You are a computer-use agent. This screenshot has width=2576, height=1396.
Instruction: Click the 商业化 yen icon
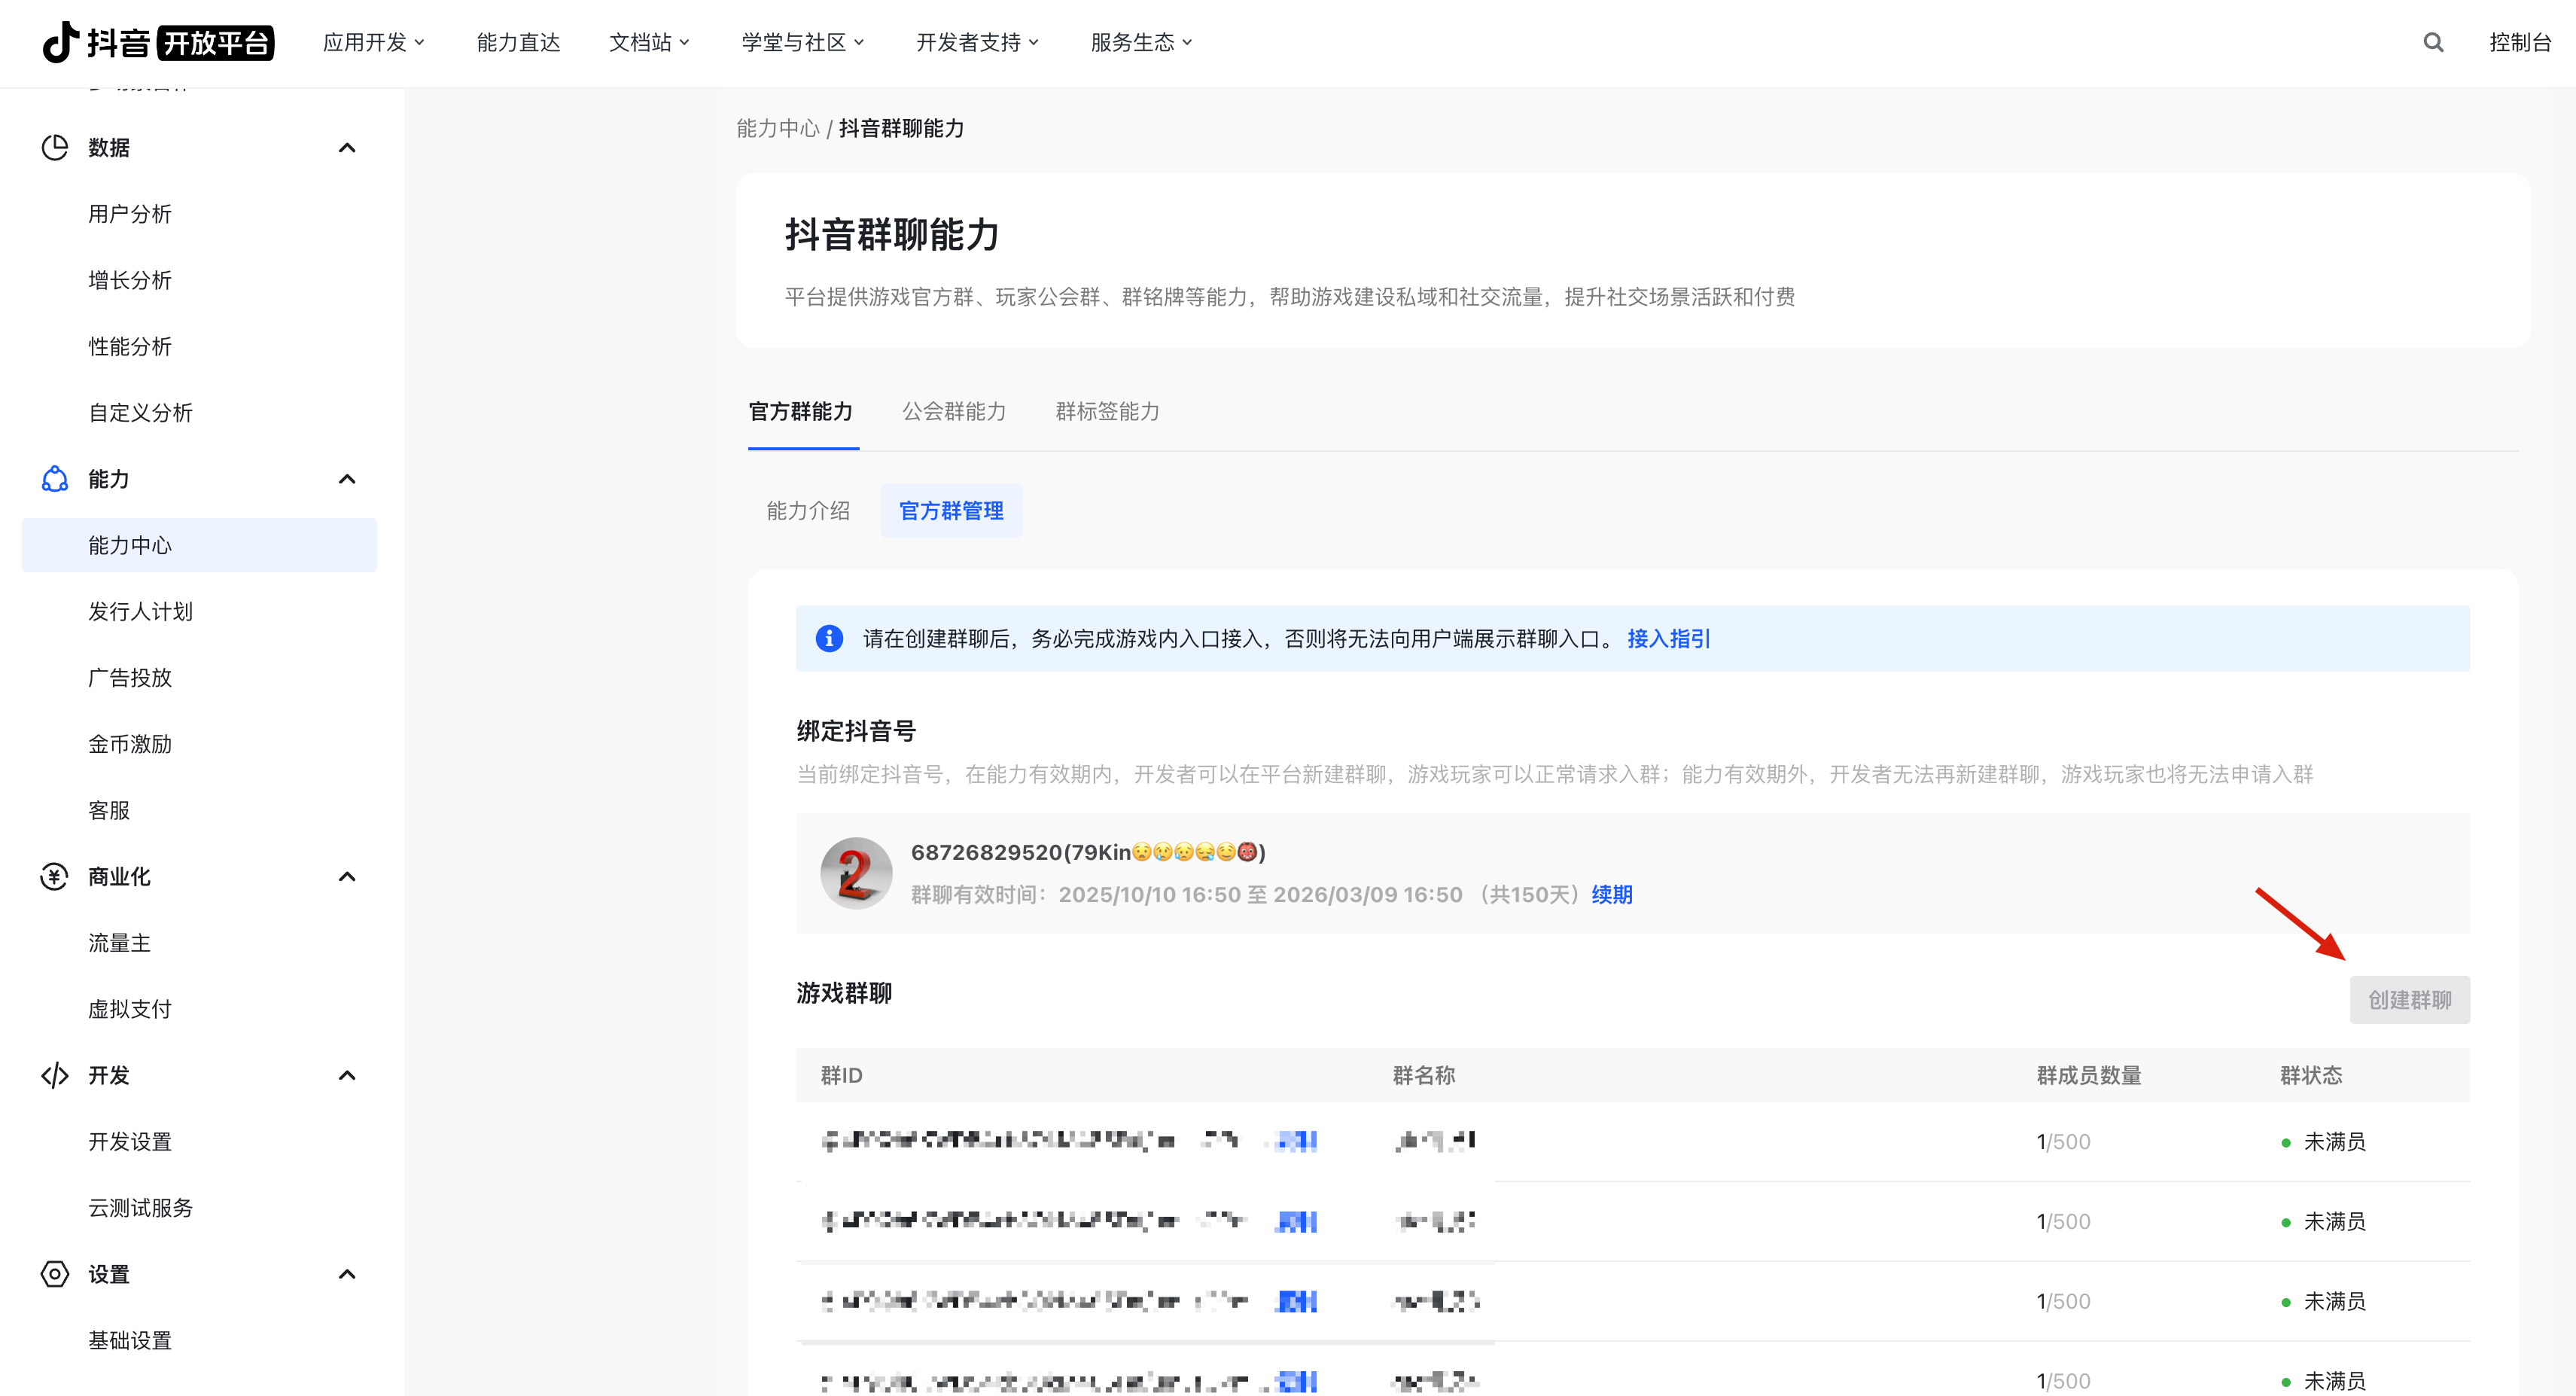54,876
